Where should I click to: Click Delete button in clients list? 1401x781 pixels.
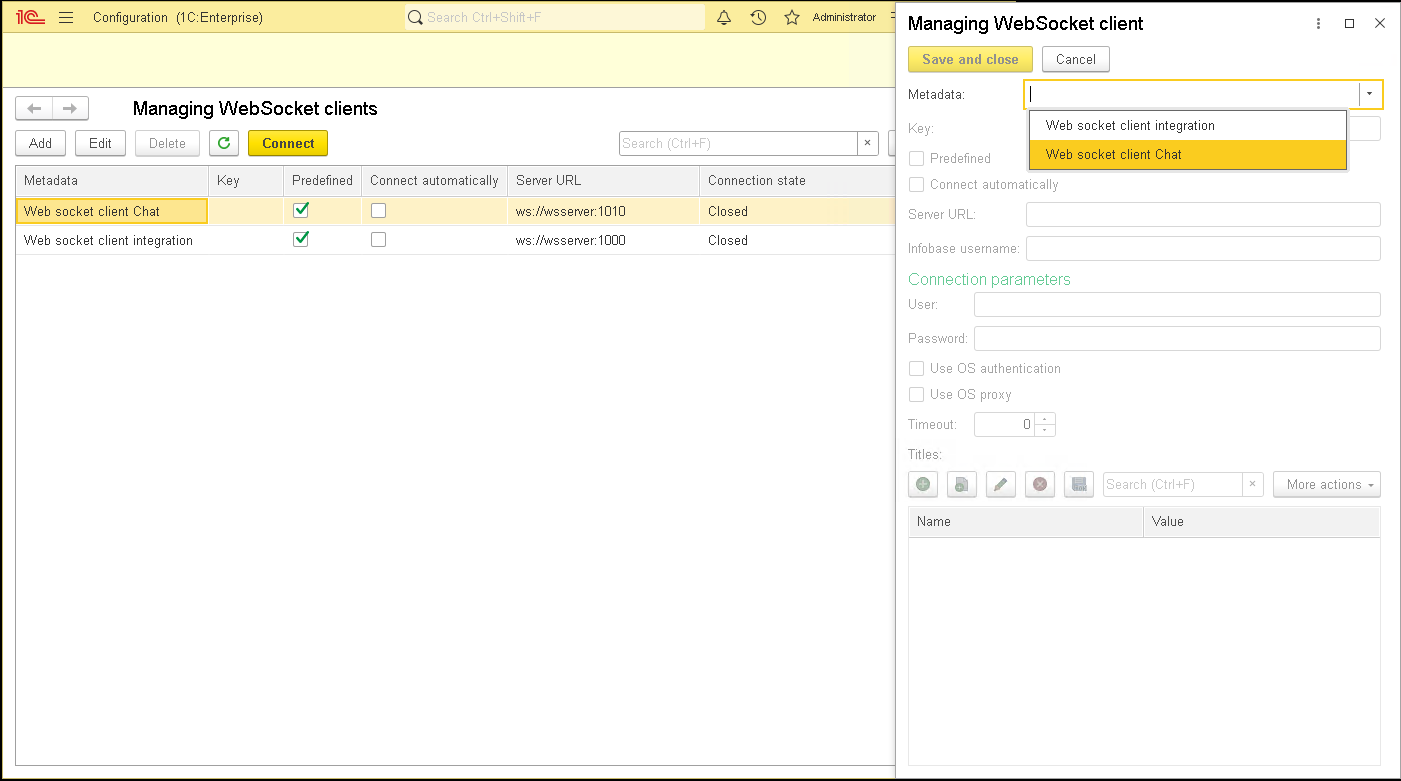coord(167,143)
